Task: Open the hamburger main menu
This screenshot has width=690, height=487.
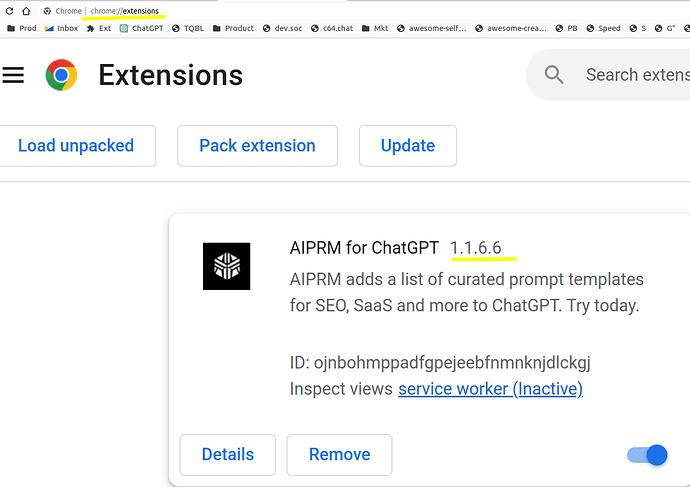Action: [x=13, y=75]
